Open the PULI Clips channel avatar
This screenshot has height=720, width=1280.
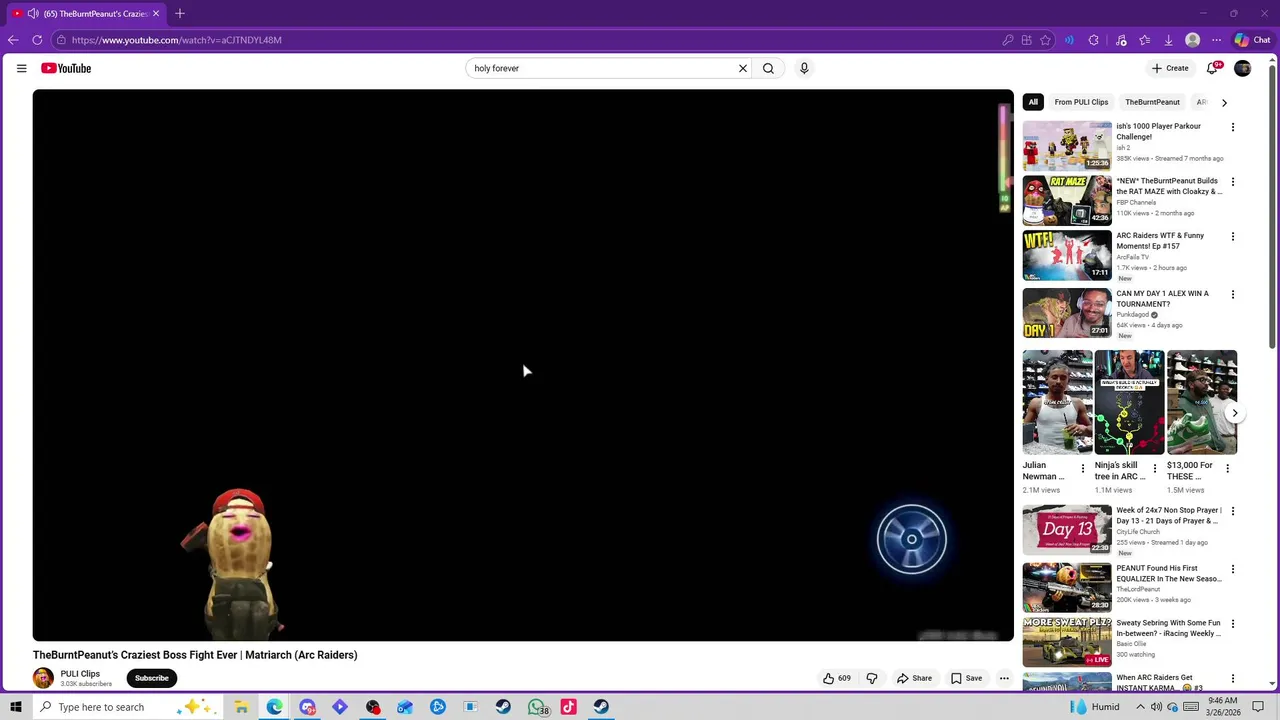[43, 678]
